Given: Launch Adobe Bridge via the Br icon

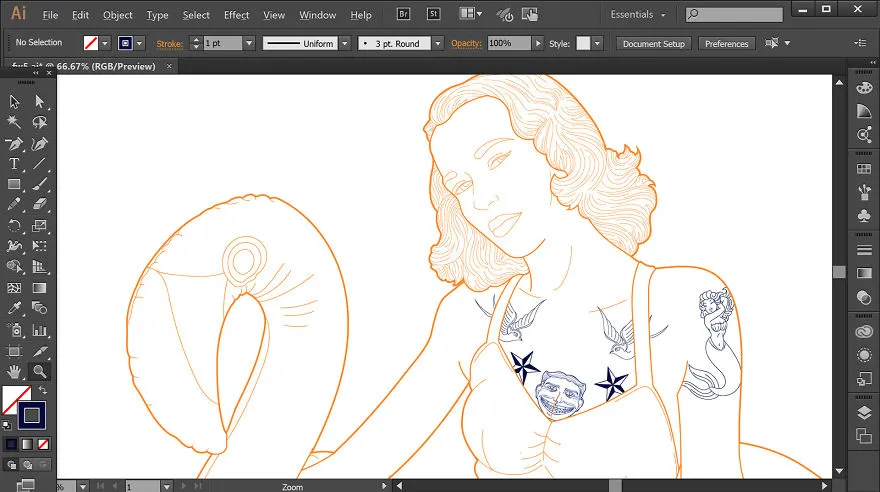Looking at the screenshot, I should click(403, 14).
